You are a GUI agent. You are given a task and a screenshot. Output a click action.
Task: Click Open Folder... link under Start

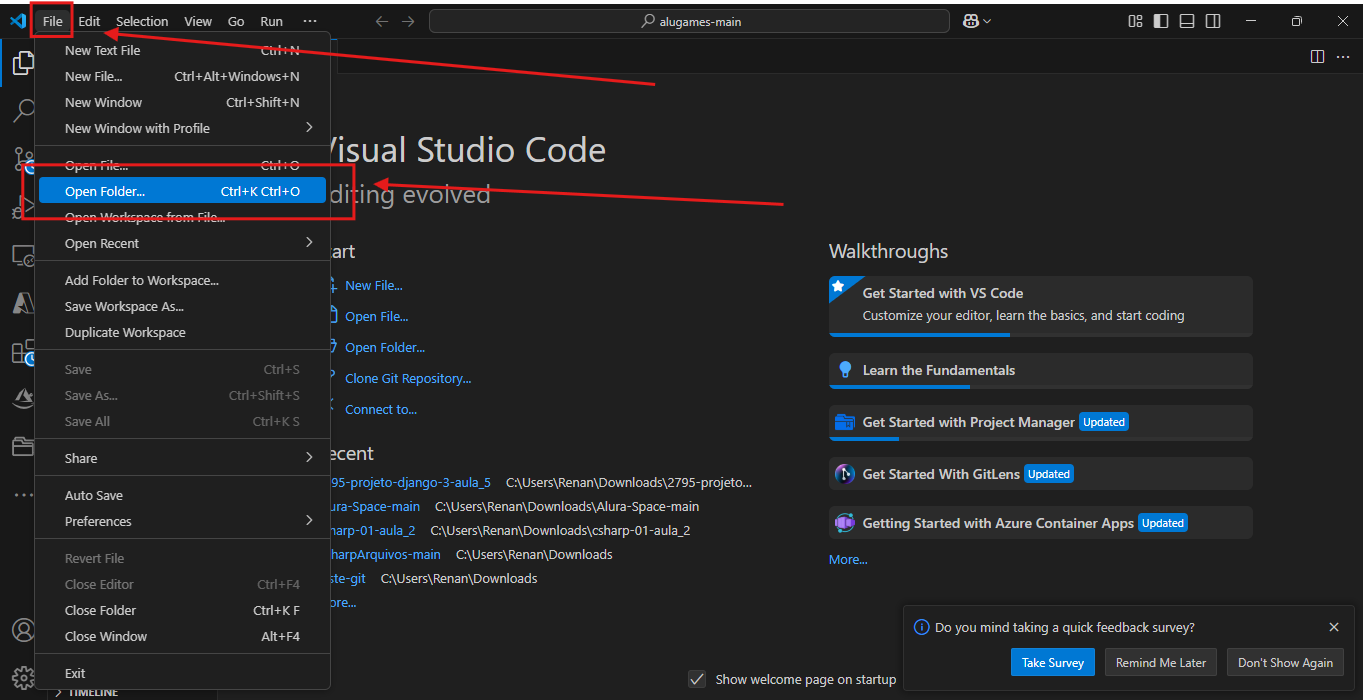385,347
